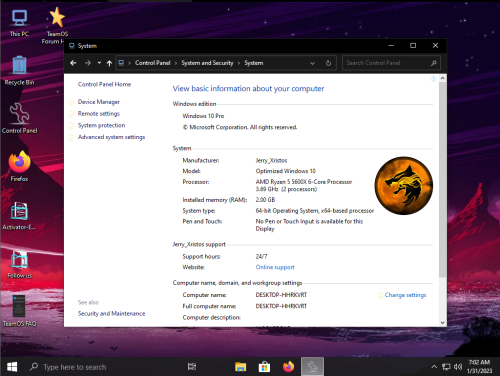Click Control Panel in the breadcrumb
This screenshot has width=500, height=376.
152,63
